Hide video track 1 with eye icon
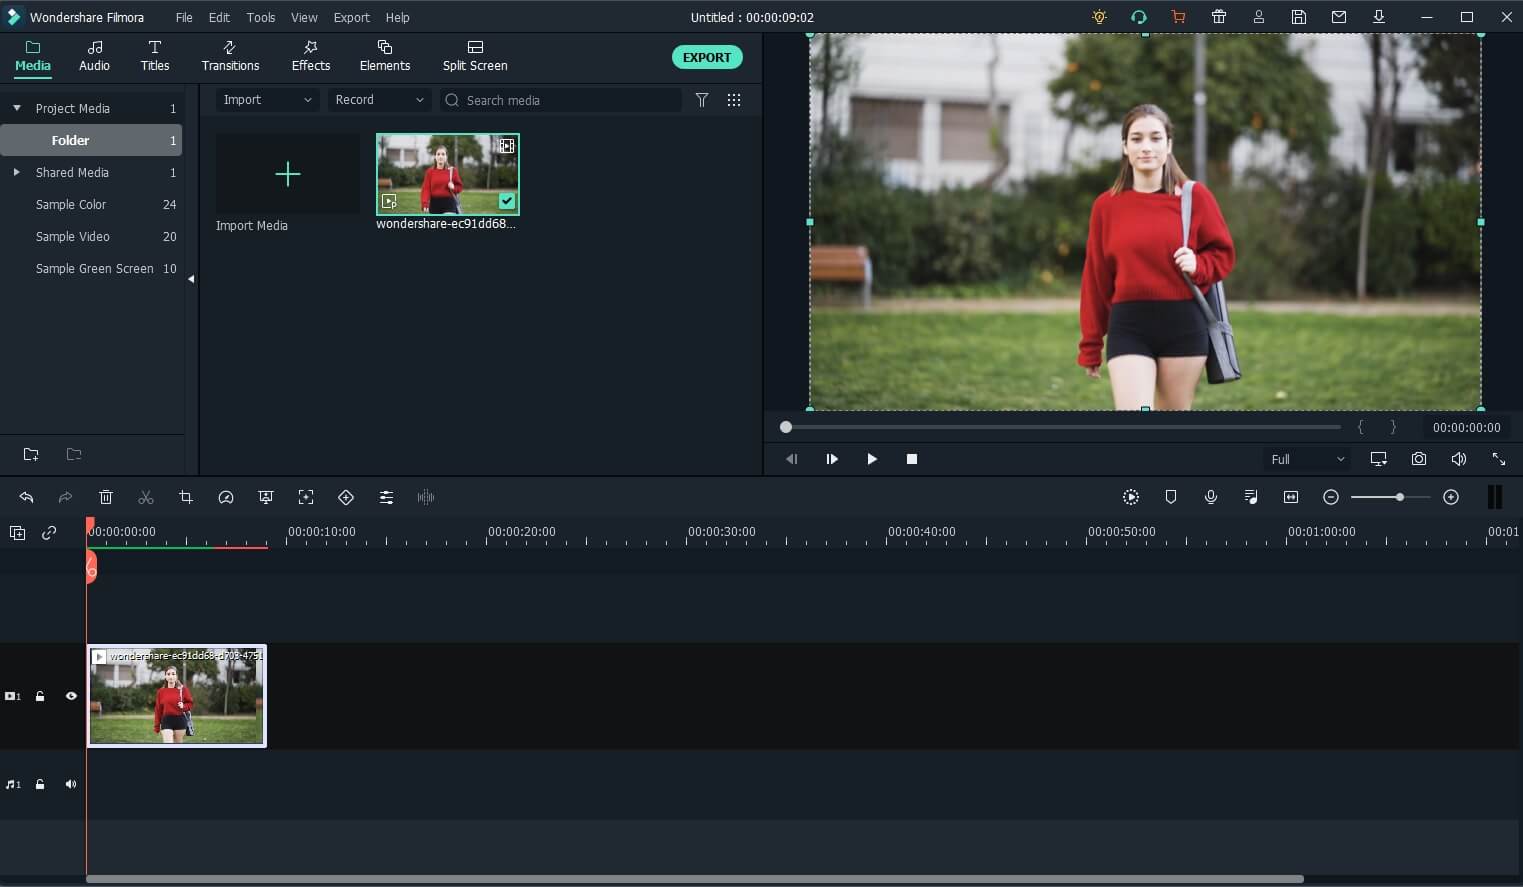The width and height of the screenshot is (1523, 887). pyautogui.click(x=71, y=696)
